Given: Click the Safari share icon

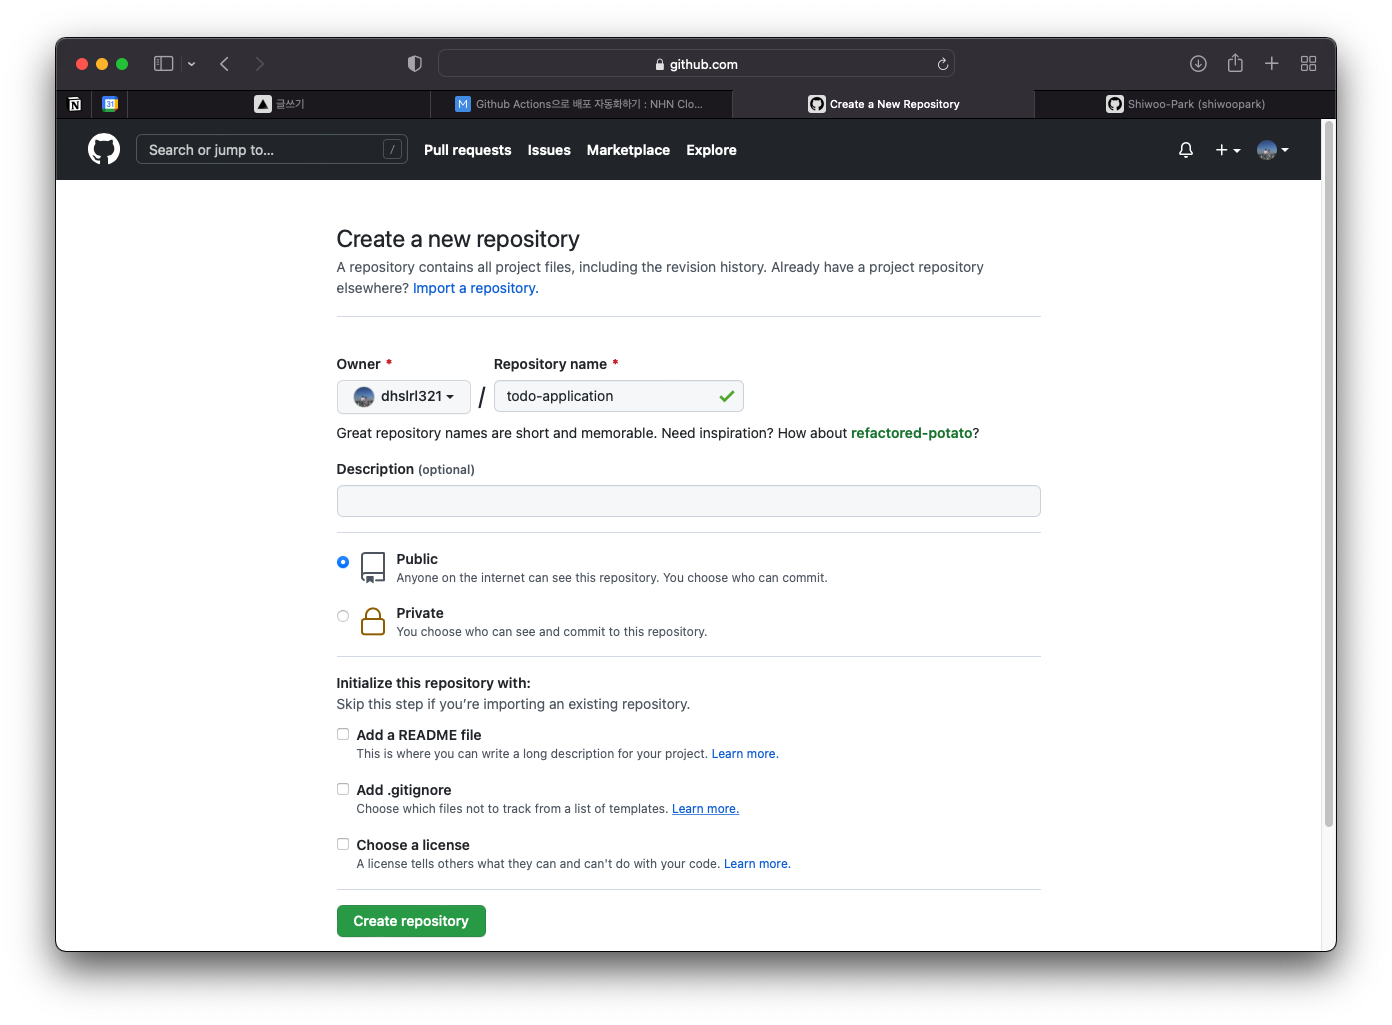Looking at the screenshot, I should (x=1235, y=63).
